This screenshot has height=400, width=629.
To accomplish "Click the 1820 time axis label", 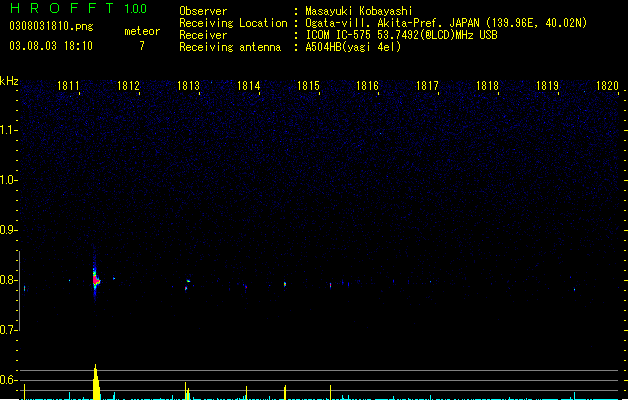I will pos(607,86).
